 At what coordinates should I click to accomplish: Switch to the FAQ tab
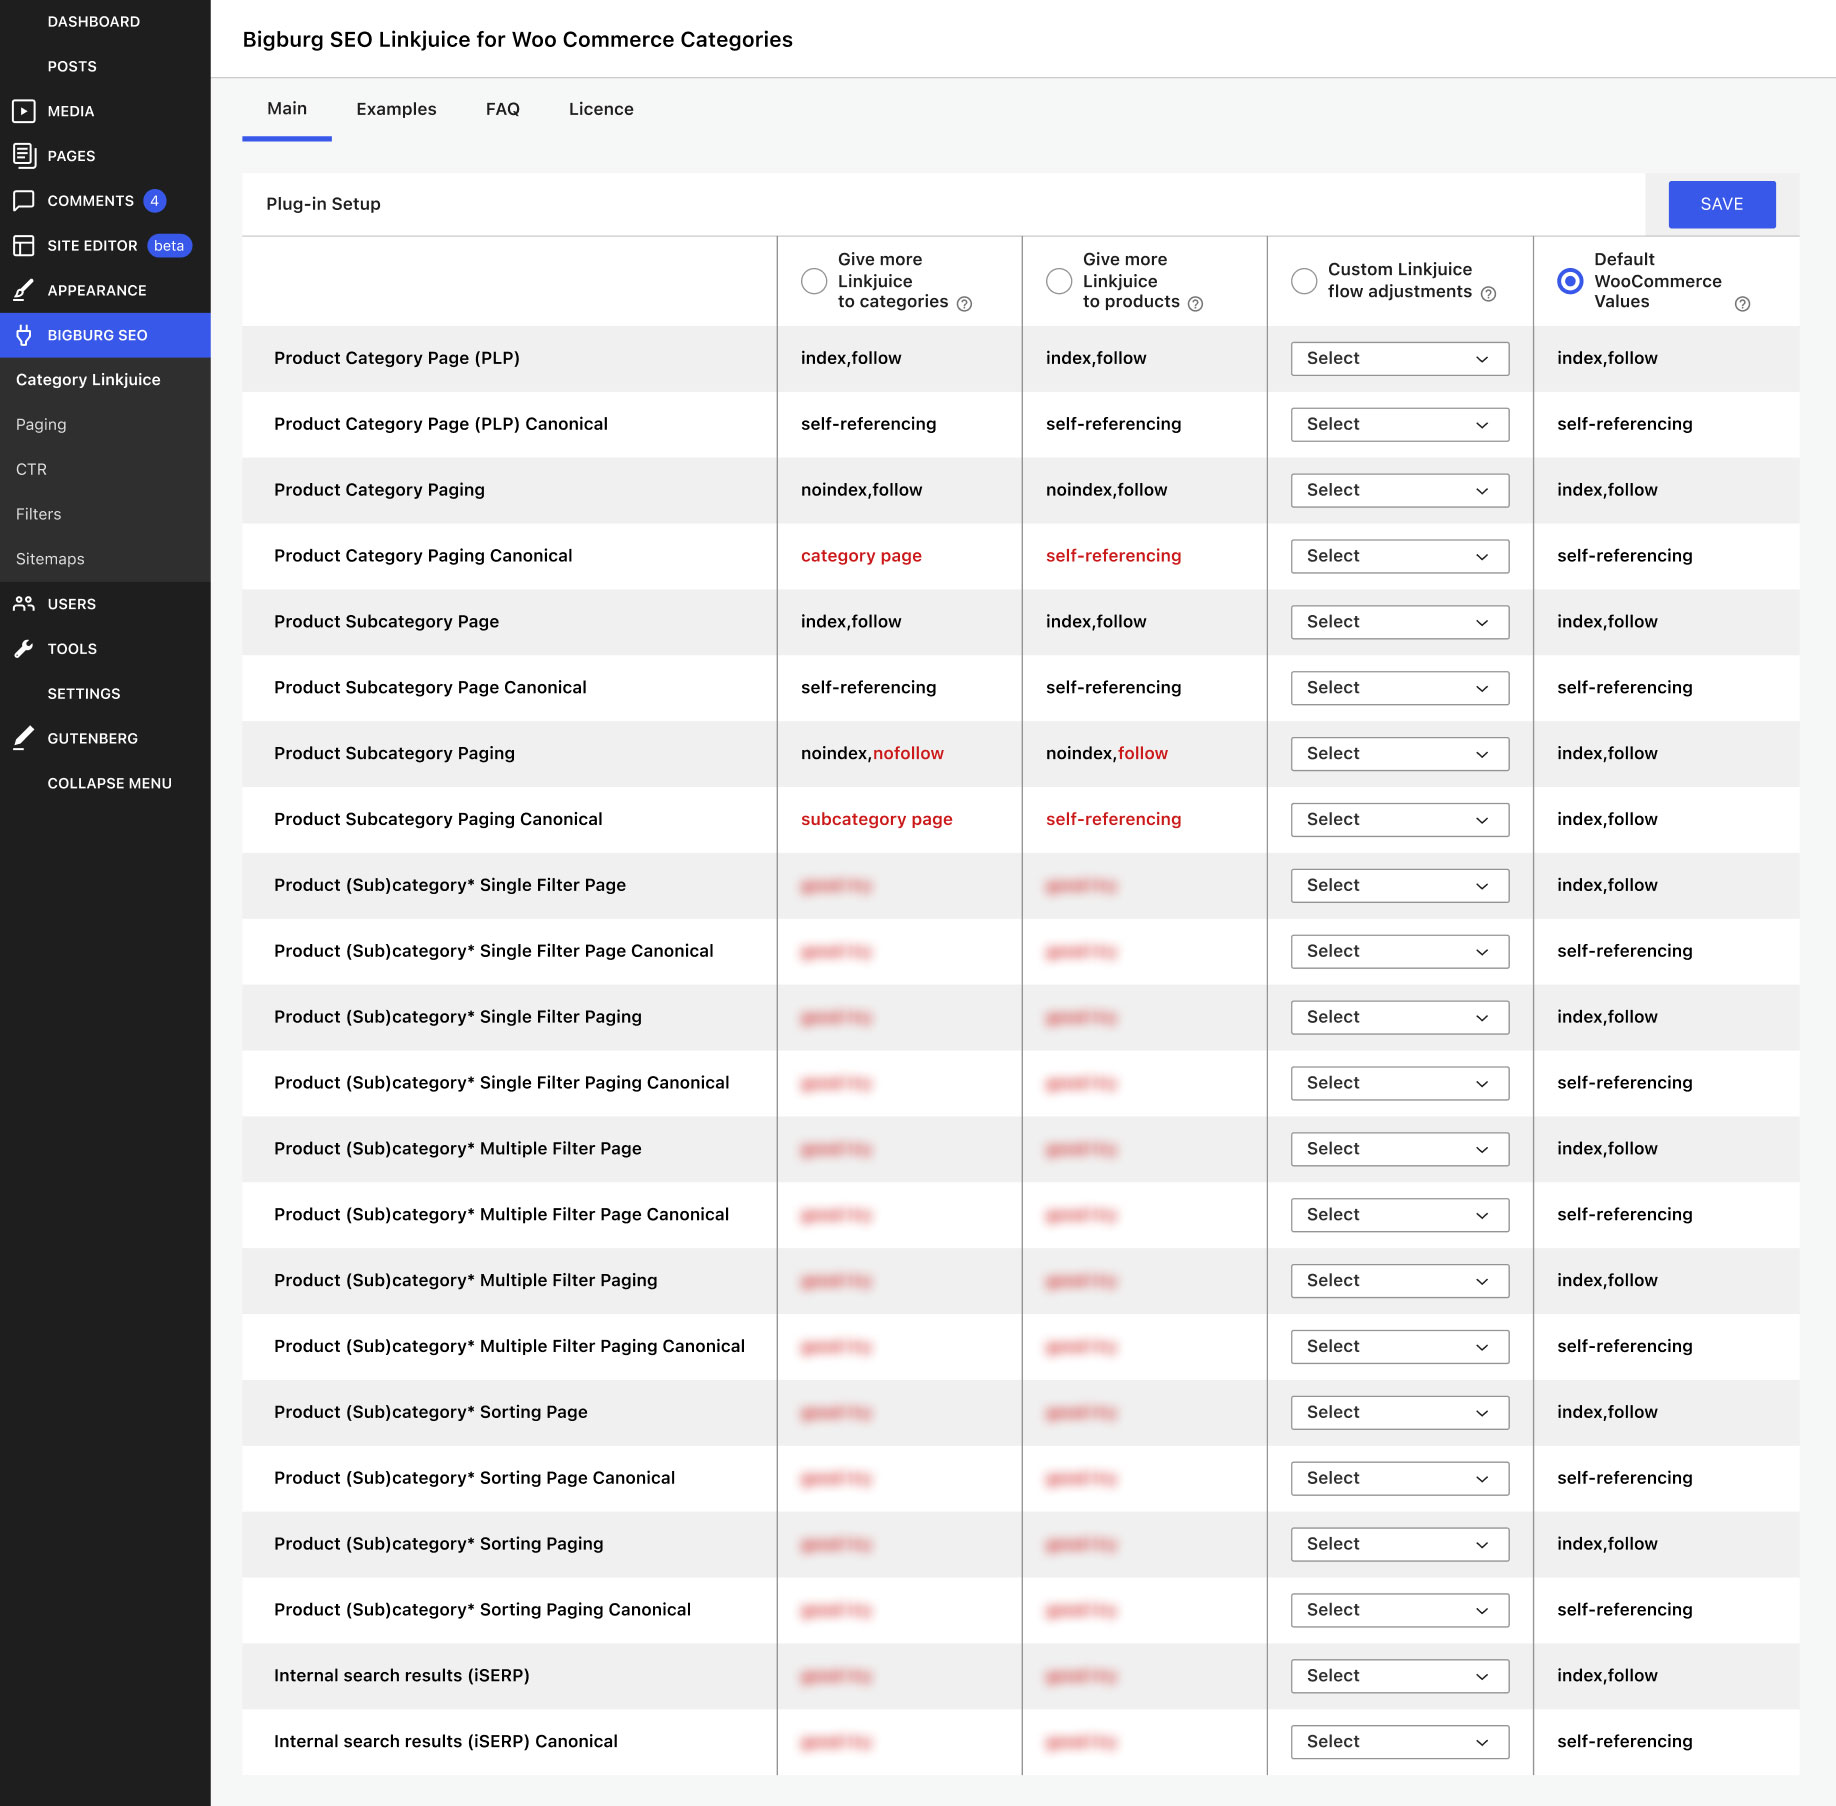(503, 109)
